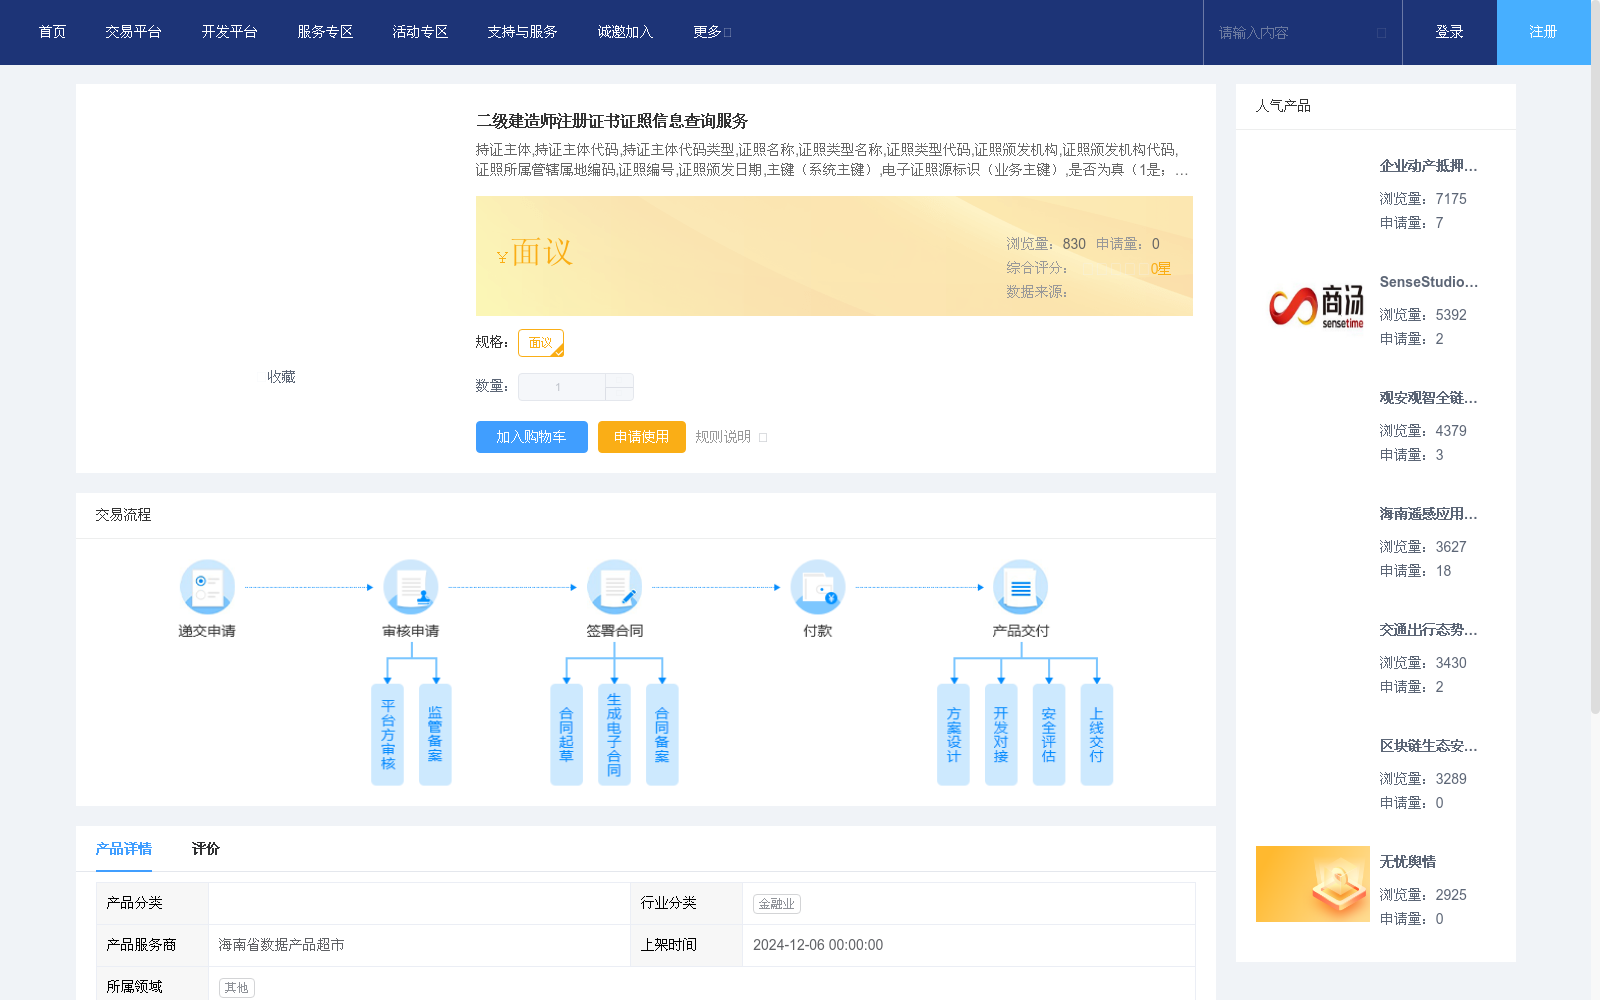Click the ¥面议 price text
Screen dimensions: 1600x1000
[535, 252]
